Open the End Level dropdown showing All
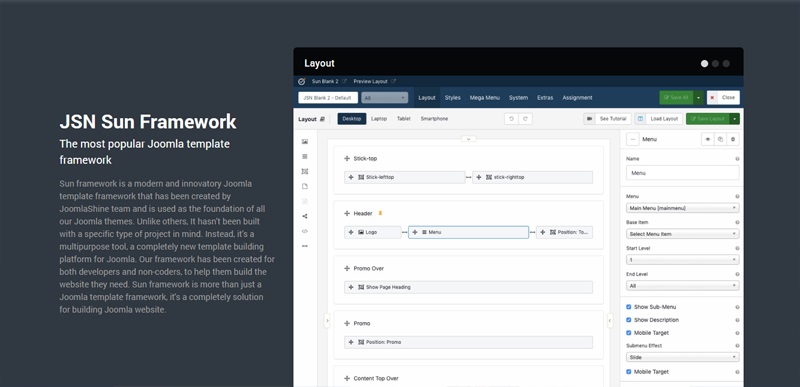Viewport: 800px width, 387px height. [683, 286]
